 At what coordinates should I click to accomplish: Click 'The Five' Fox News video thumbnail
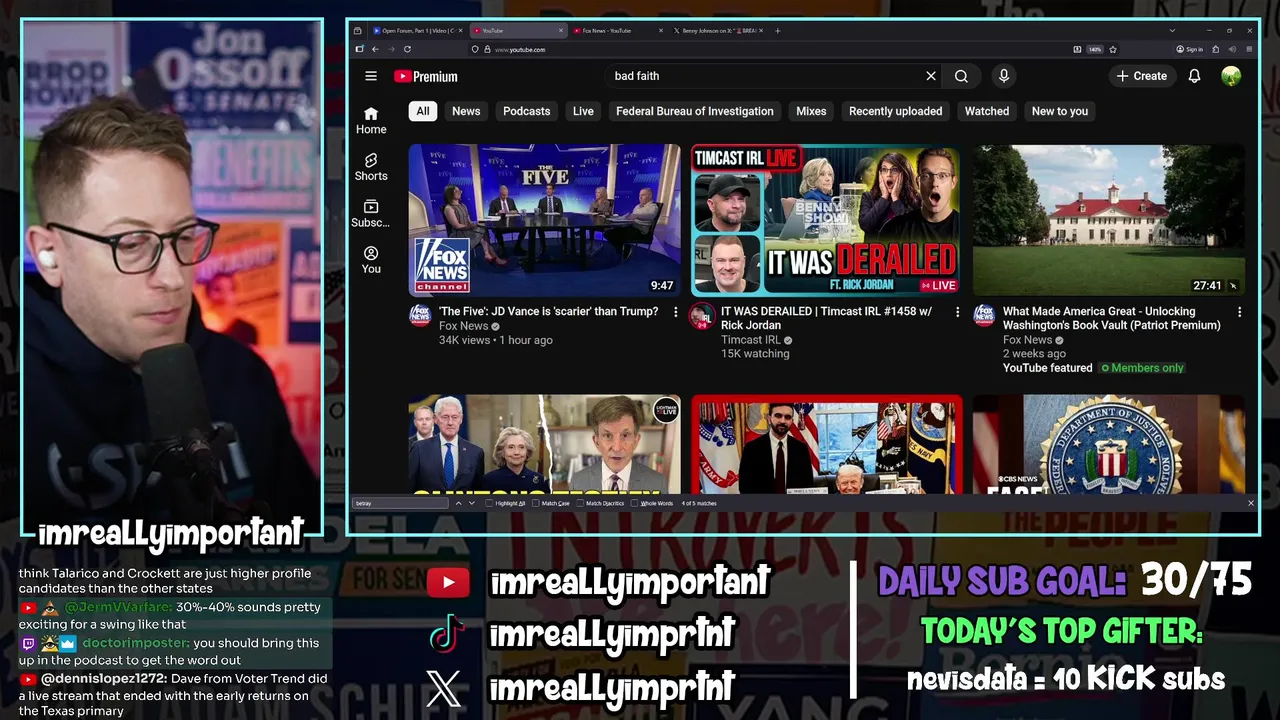click(544, 220)
